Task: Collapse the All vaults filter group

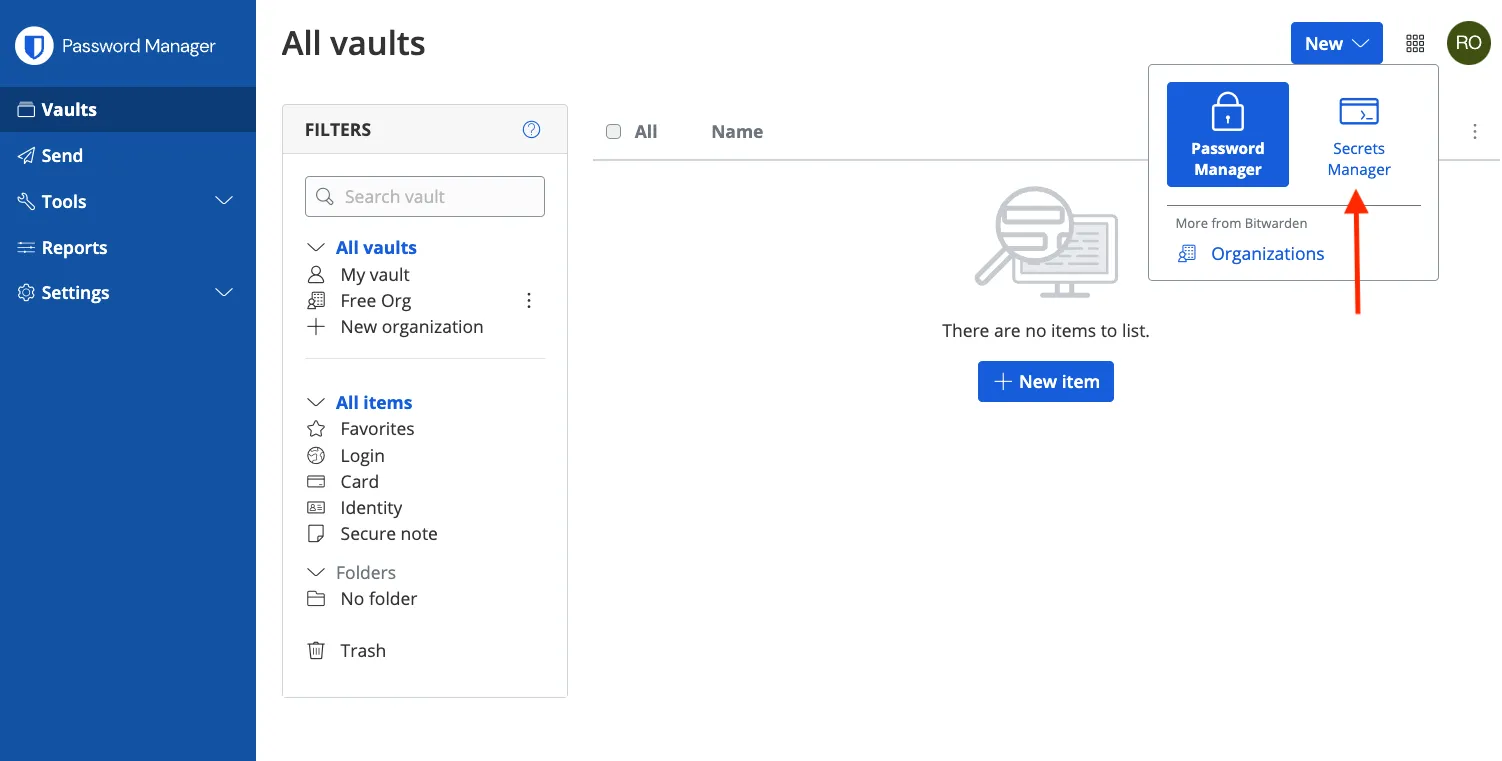Action: point(315,247)
